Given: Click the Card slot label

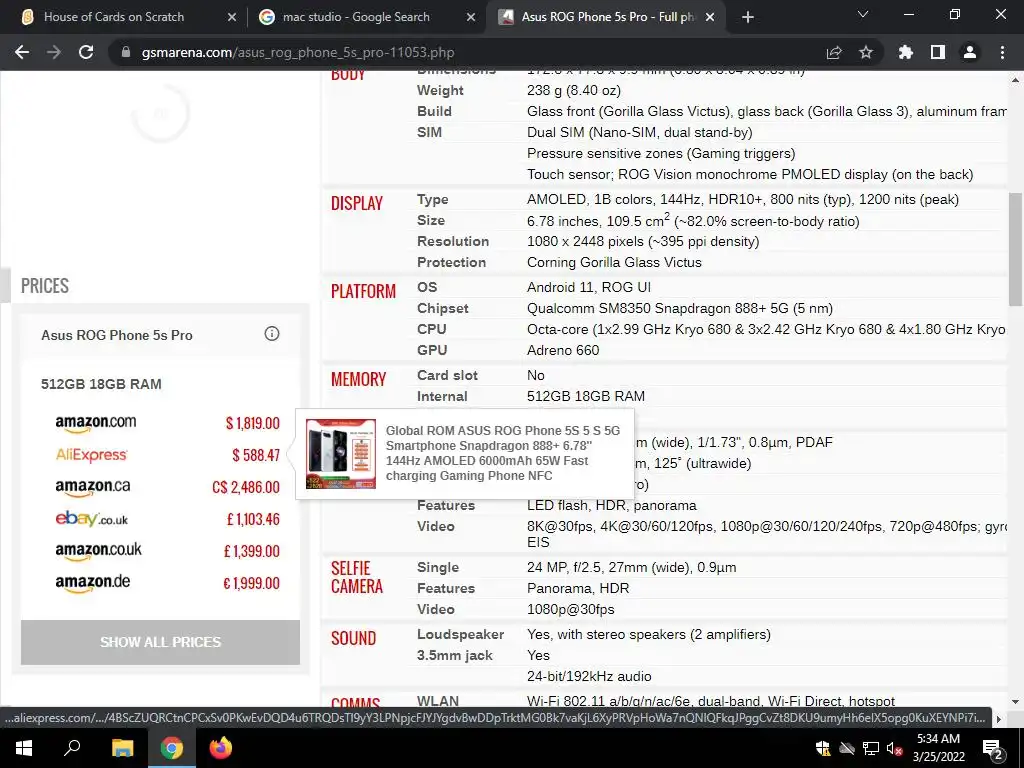Looking at the screenshot, I should [447, 376].
